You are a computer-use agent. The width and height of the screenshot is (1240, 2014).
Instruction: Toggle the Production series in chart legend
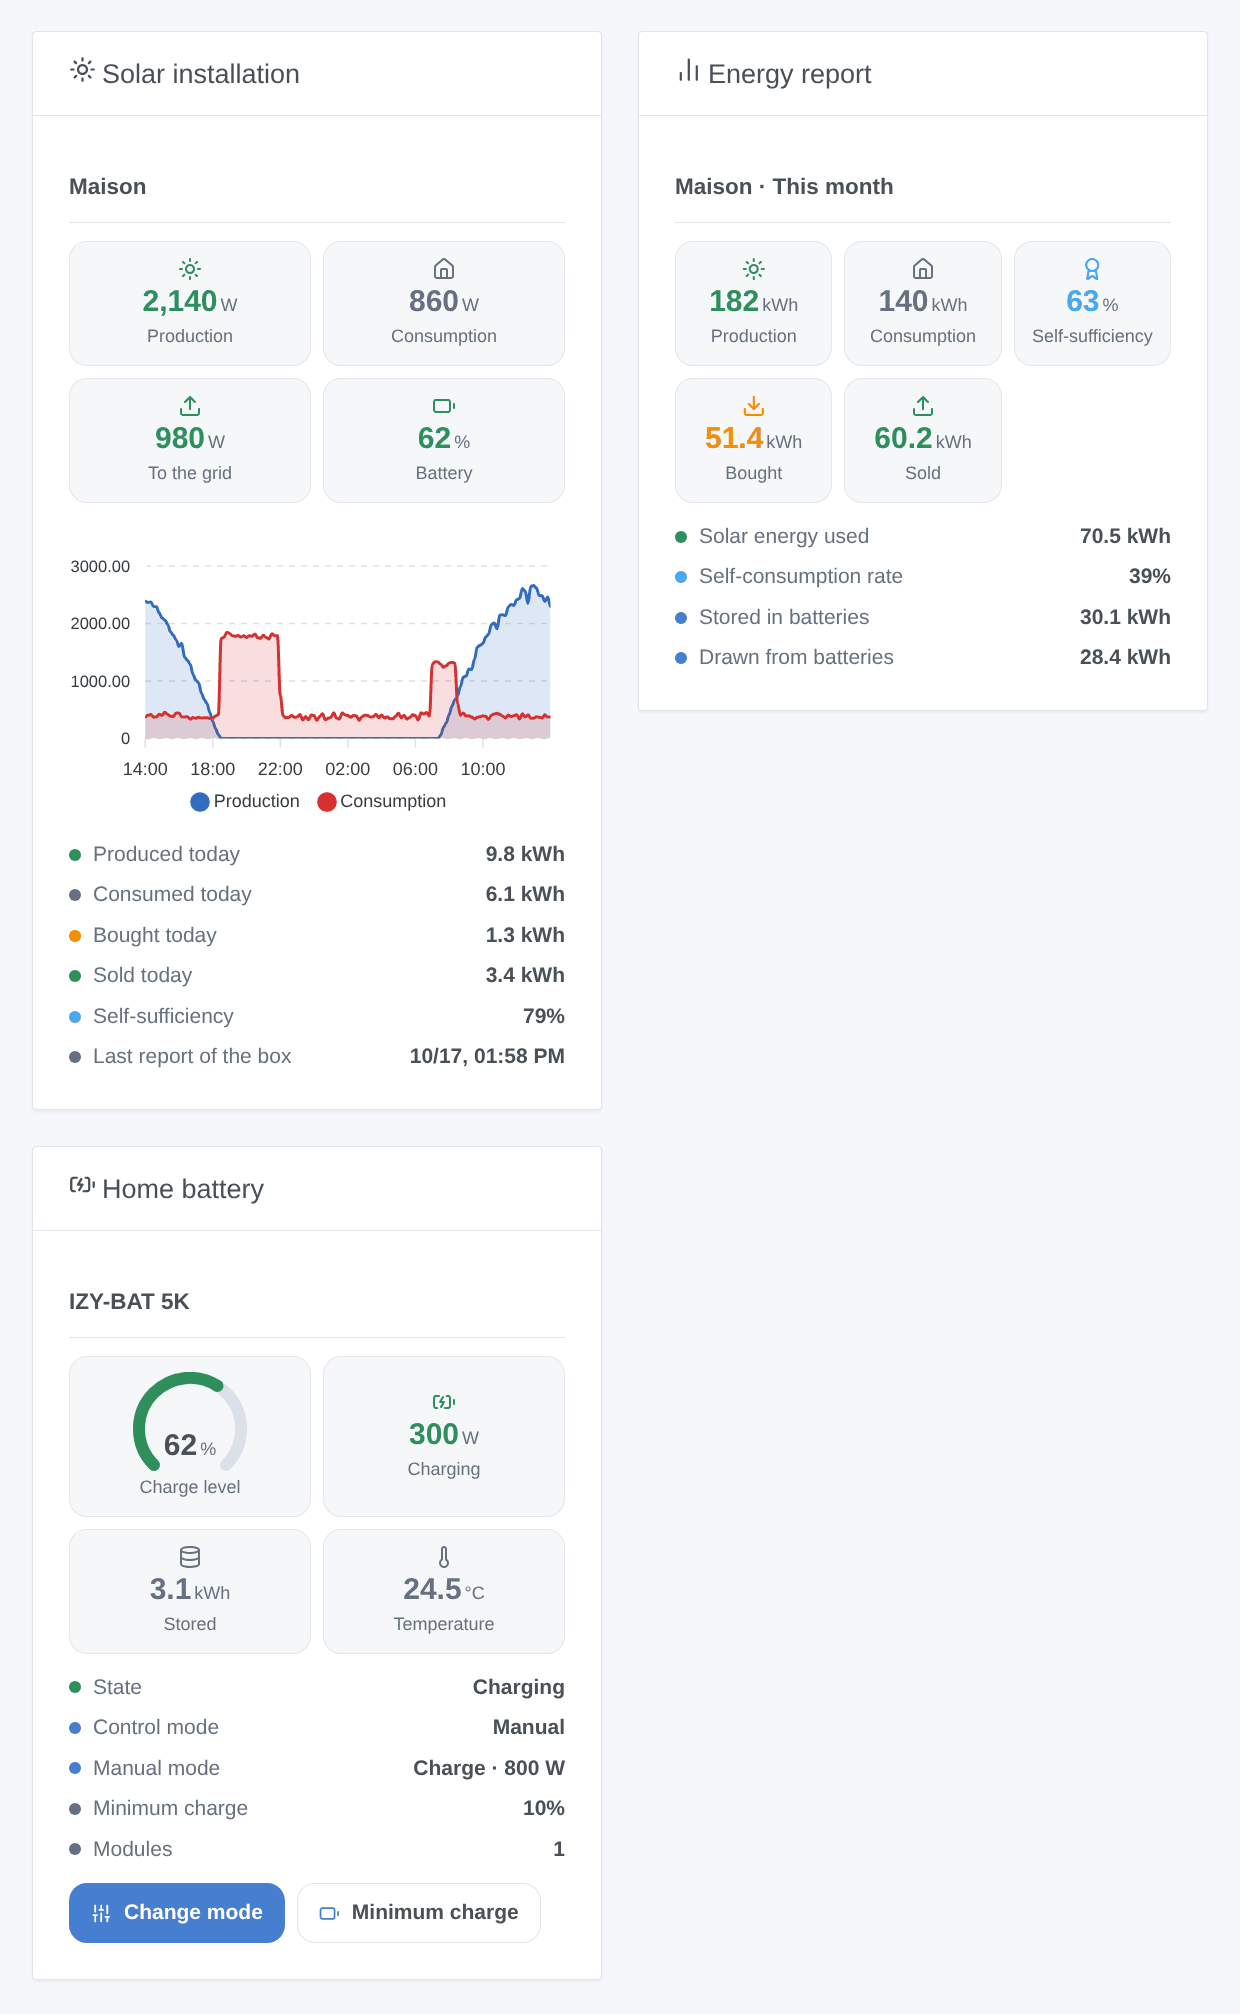pyautogui.click(x=245, y=801)
